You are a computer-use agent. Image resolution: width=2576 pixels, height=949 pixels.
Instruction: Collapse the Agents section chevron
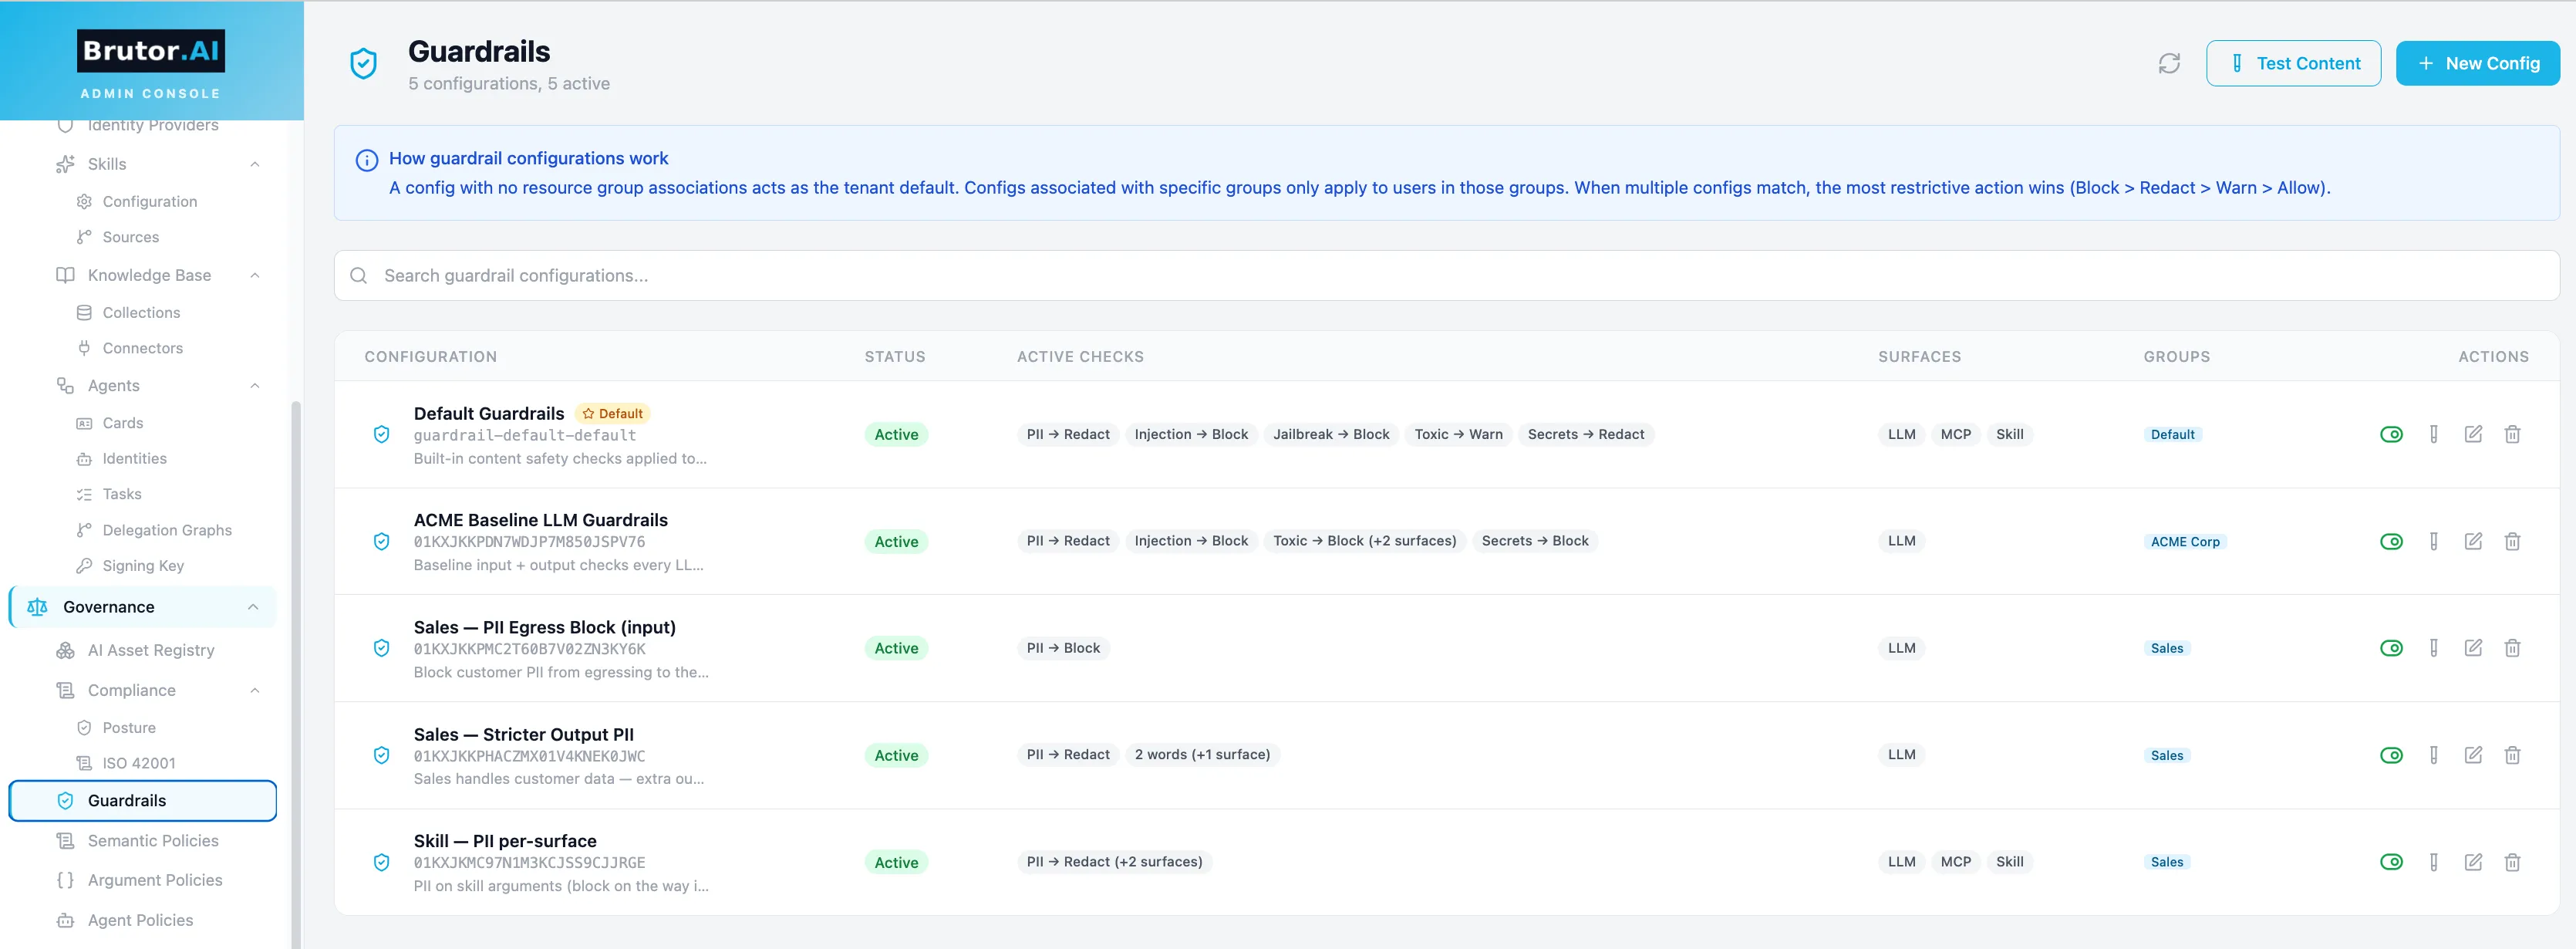click(255, 386)
